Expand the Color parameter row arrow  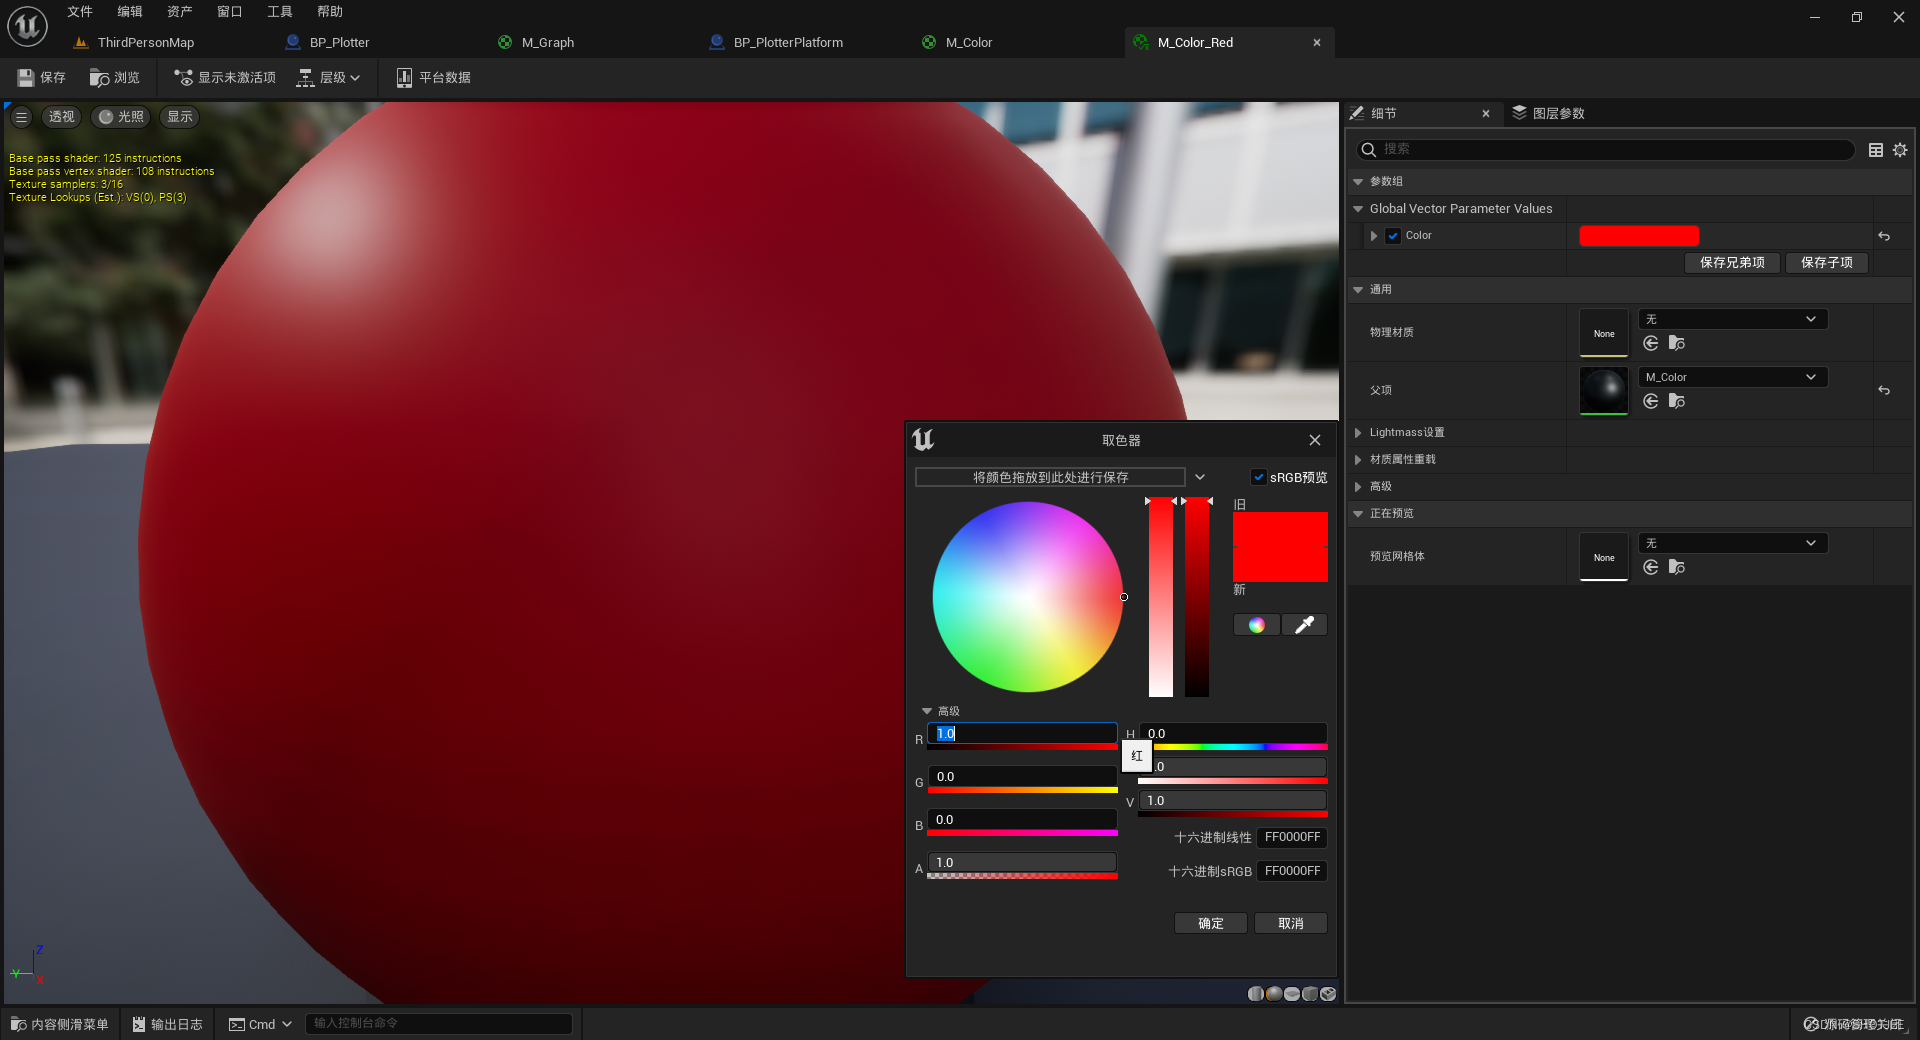pyautogui.click(x=1374, y=236)
